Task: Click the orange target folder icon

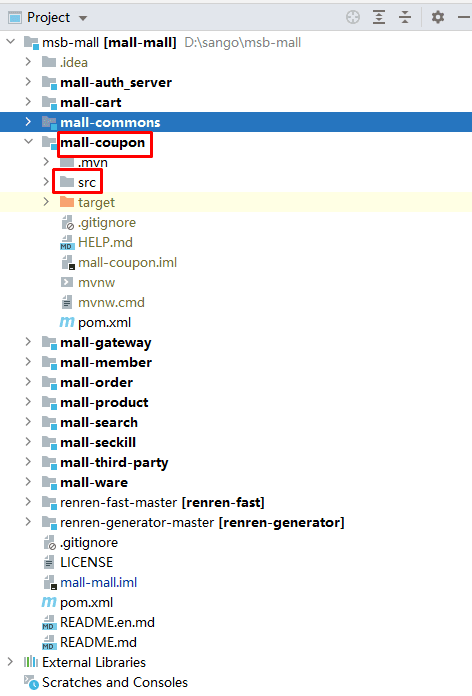Action: click(67, 202)
